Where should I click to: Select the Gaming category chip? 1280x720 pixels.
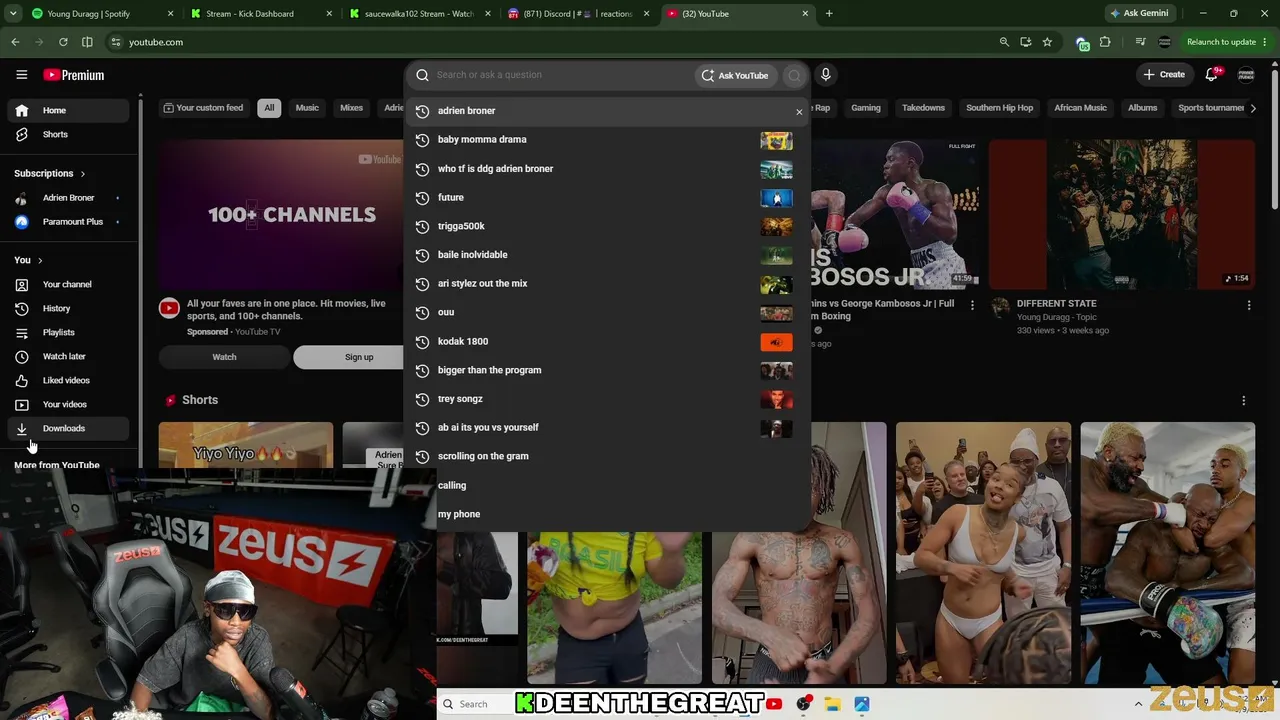pos(866,108)
